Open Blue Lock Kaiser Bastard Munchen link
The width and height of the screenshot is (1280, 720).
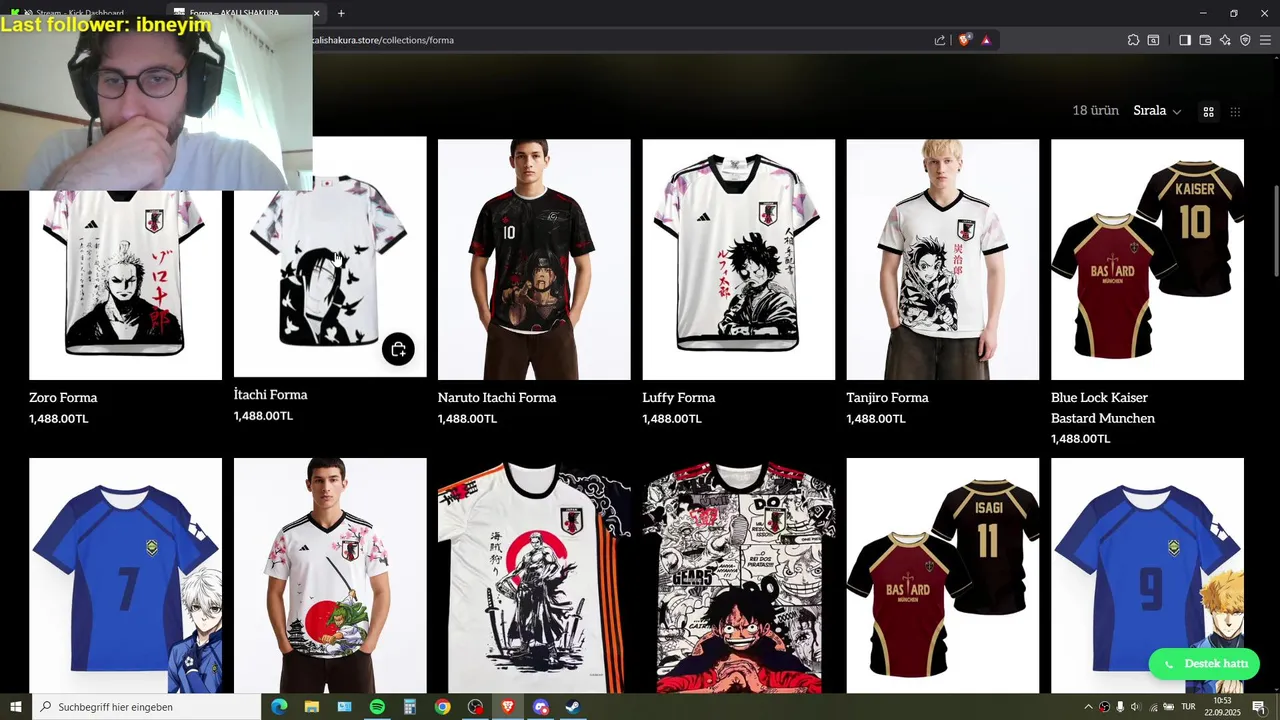pos(1103,408)
